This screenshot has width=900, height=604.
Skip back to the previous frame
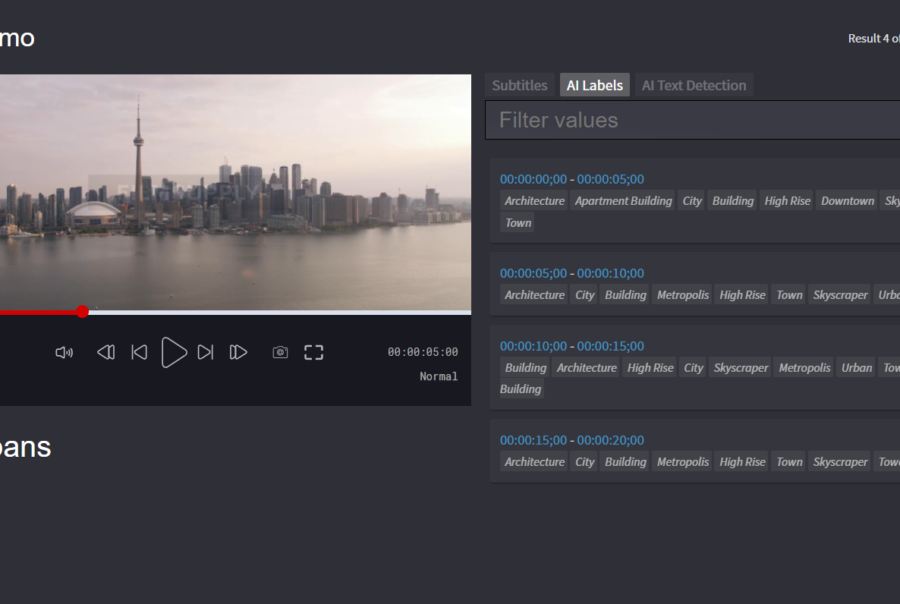pos(139,352)
